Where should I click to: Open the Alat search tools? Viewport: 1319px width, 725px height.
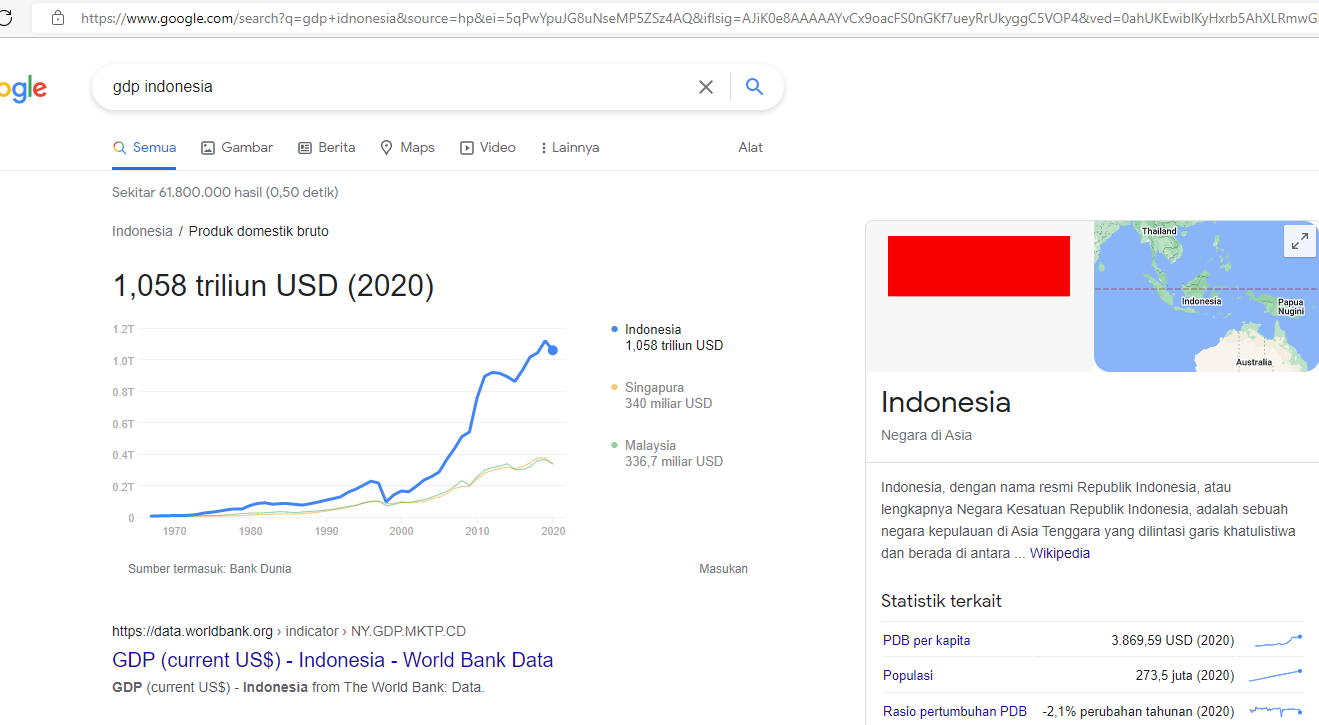point(750,147)
